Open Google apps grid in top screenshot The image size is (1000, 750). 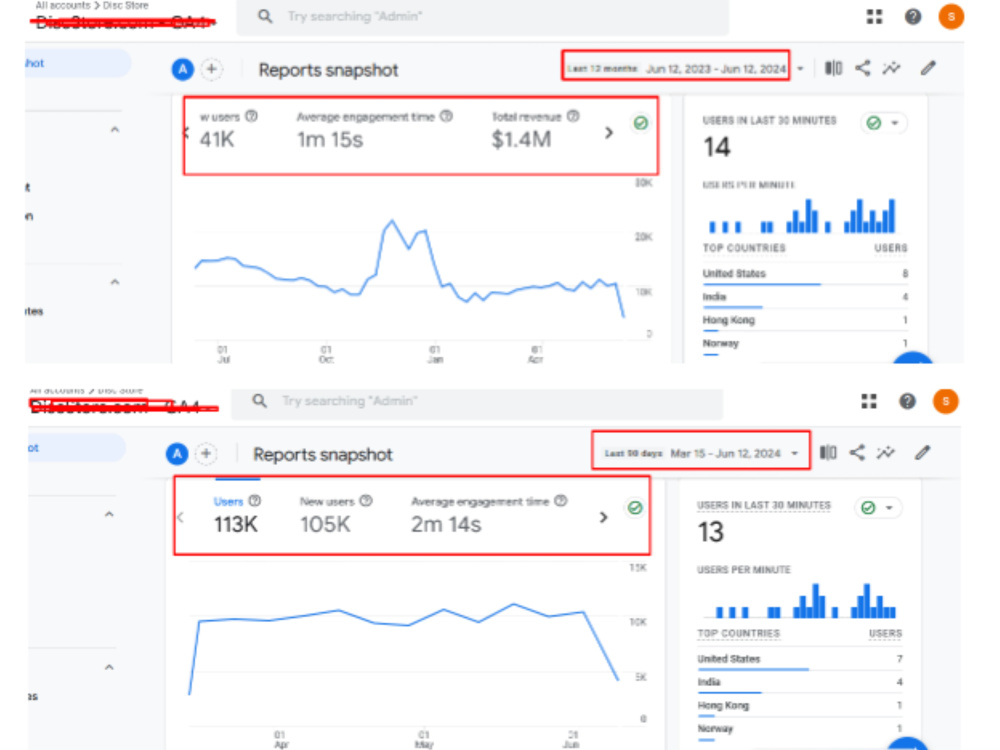tap(874, 17)
